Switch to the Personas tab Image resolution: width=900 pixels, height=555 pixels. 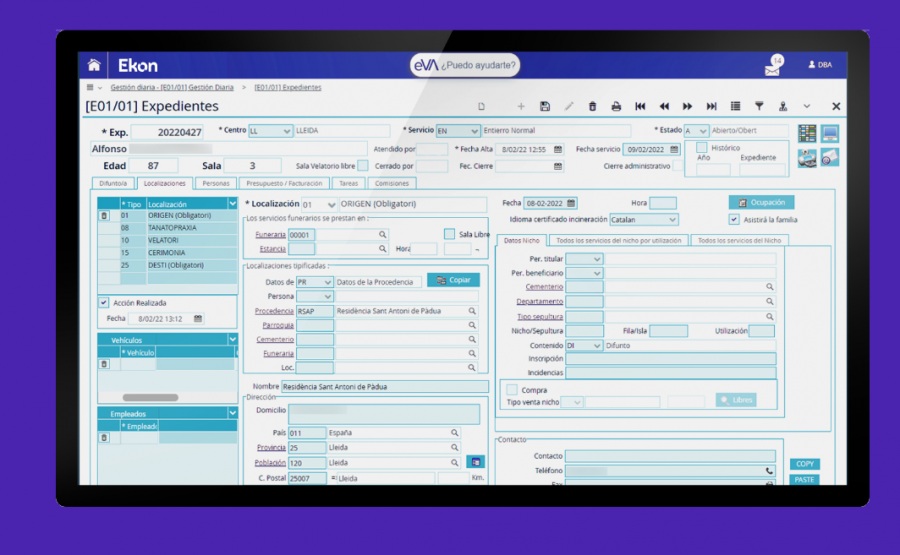point(216,184)
